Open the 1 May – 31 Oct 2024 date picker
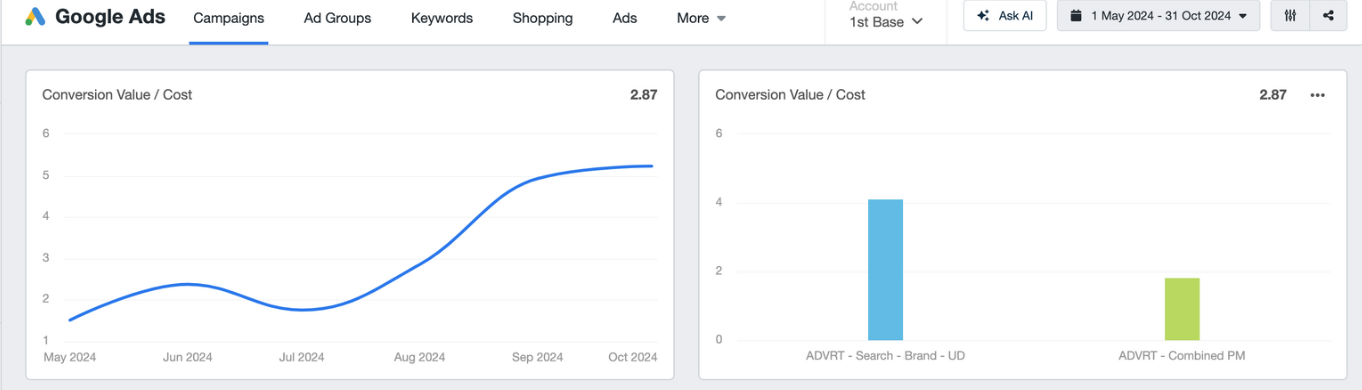The height and width of the screenshot is (390, 1362). pyautogui.click(x=1158, y=16)
